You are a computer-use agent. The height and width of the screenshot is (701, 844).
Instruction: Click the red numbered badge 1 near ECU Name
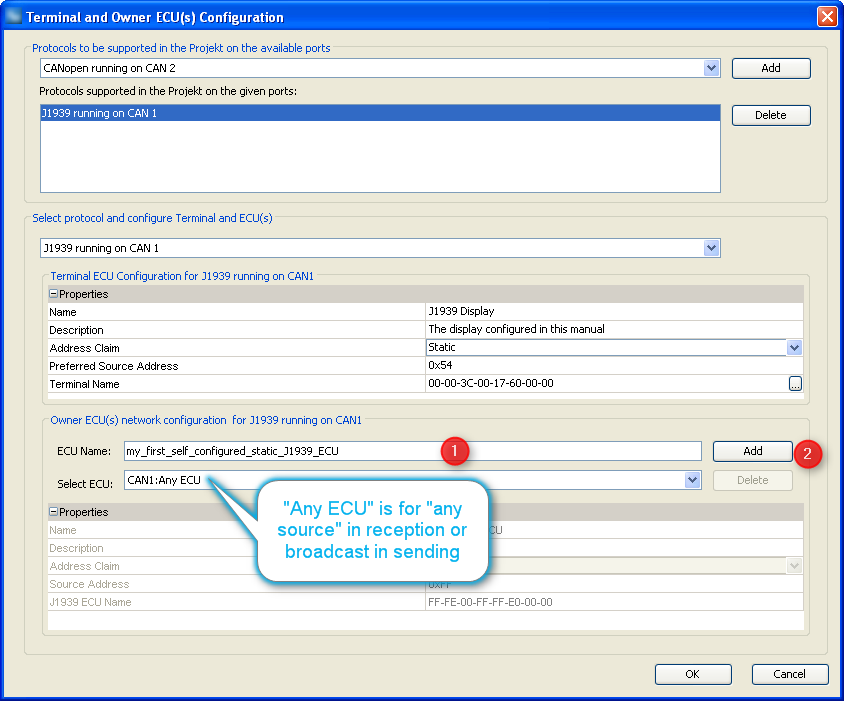coord(455,451)
